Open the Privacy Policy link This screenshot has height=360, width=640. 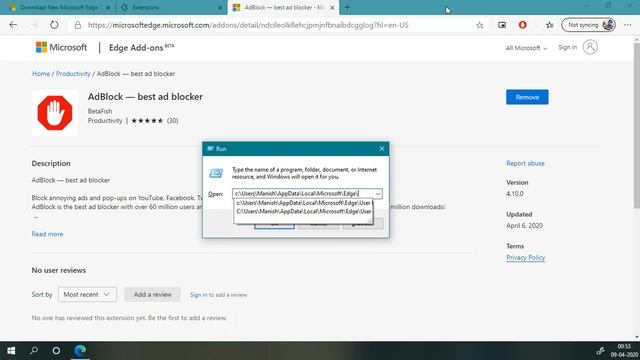tap(525, 258)
